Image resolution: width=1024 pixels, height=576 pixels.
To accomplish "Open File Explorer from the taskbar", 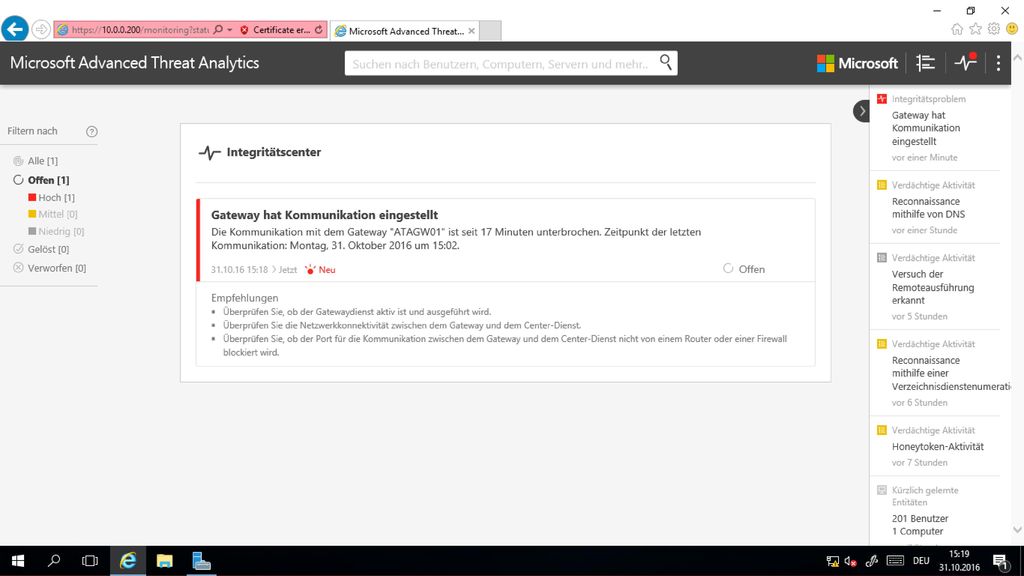I will pyautogui.click(x=165, y=561).
